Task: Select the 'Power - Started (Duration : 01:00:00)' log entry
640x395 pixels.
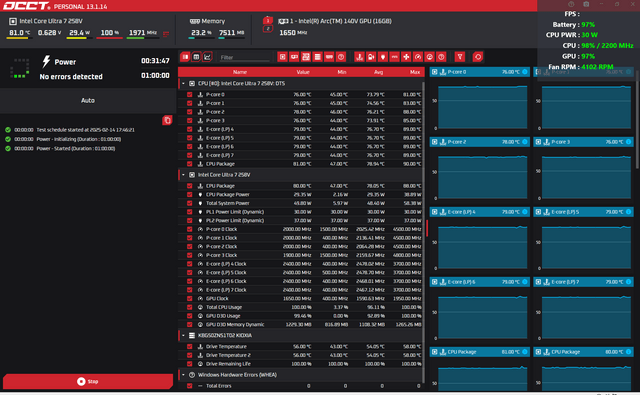Action: [76, 149]
